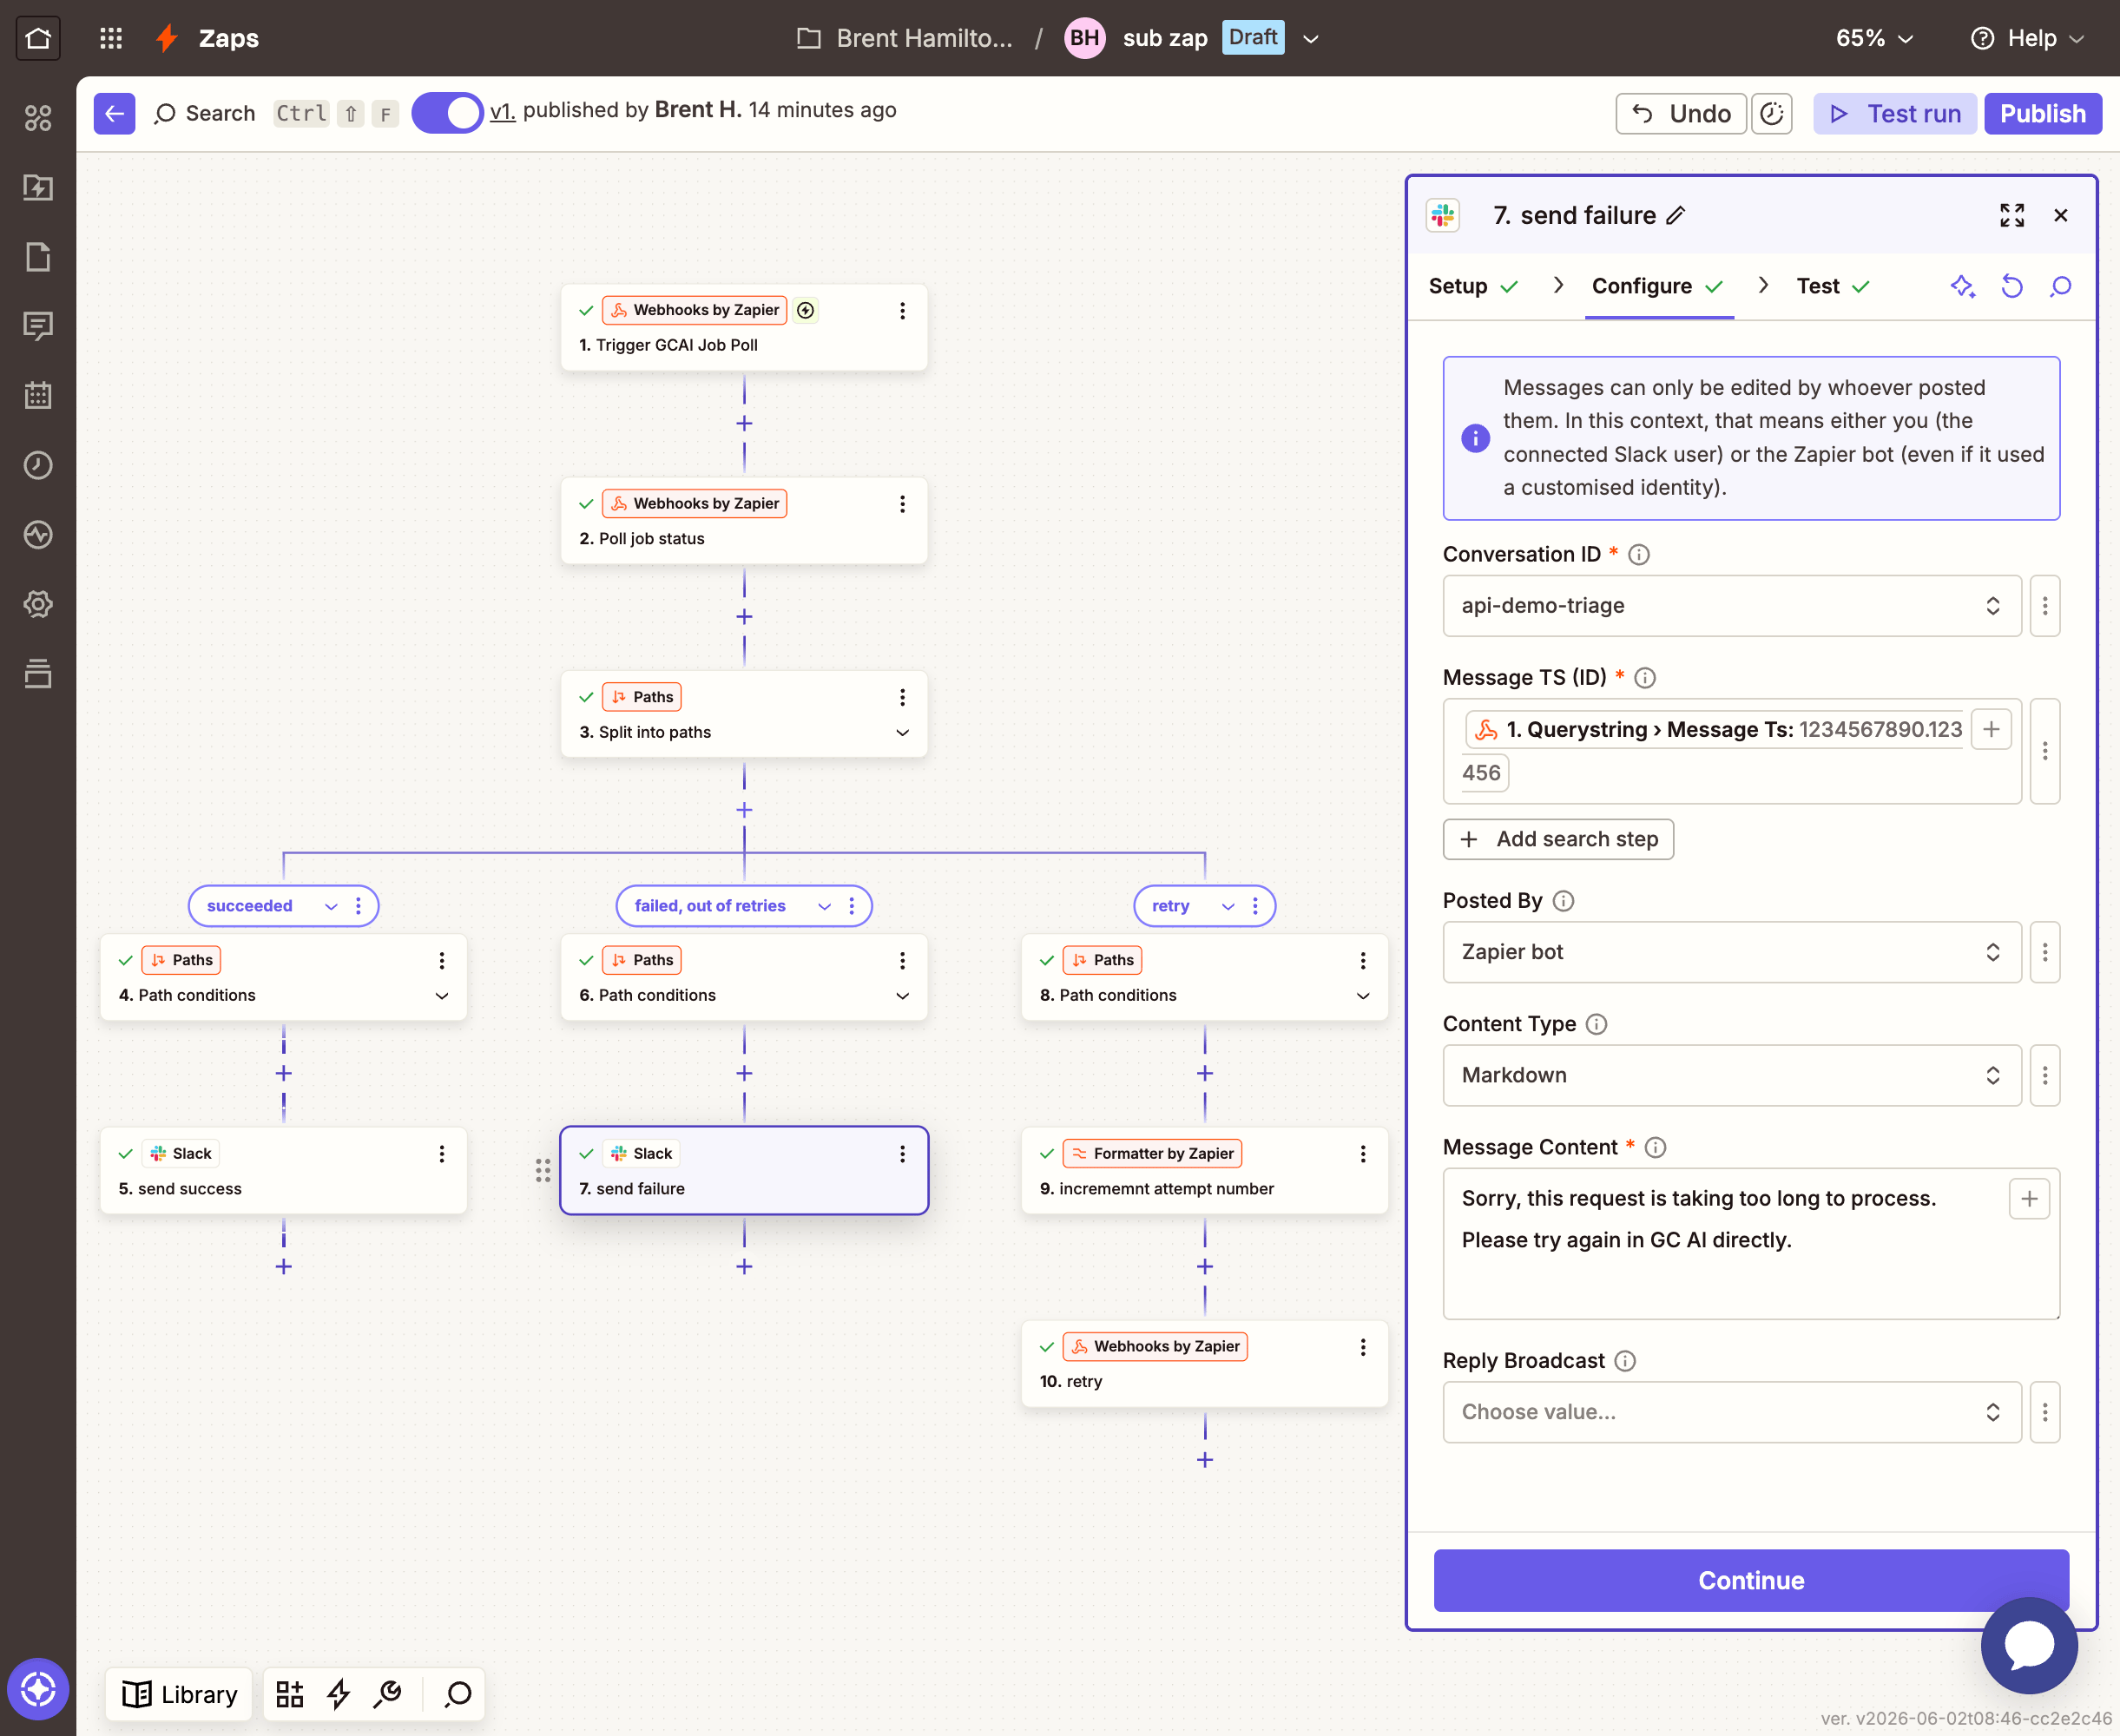
Task: Click the Undo button
Action: [1681, 114]
